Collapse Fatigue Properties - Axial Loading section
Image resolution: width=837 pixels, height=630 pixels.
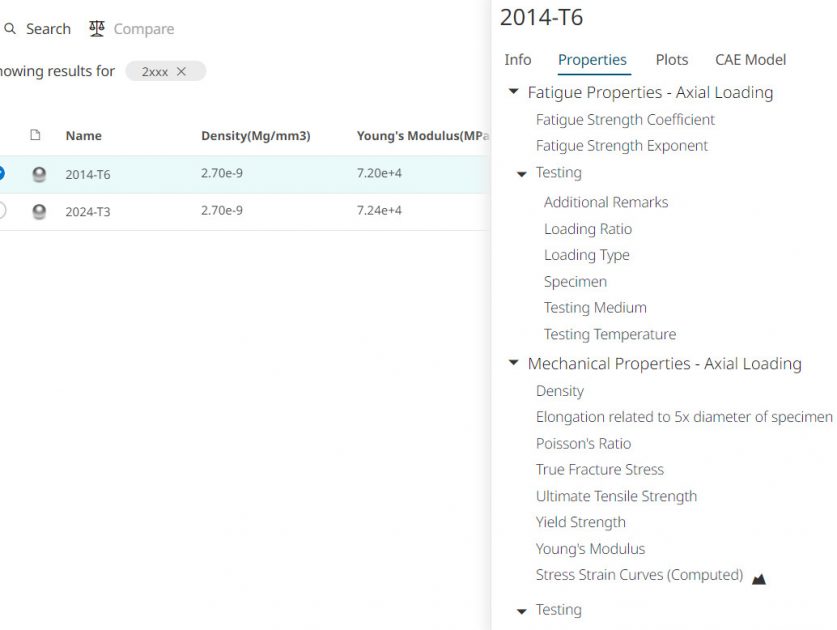point(514,92)
